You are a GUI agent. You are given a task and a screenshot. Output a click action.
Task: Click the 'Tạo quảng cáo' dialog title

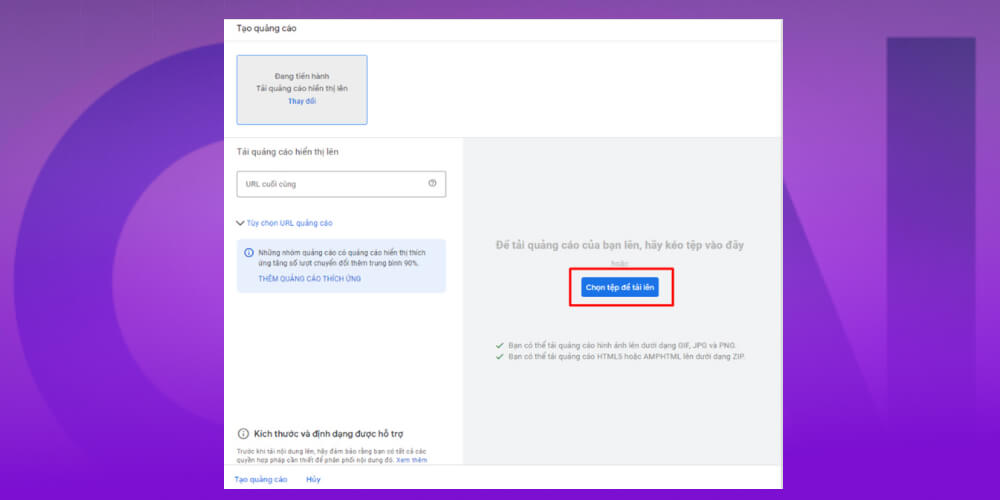pos(266,28)
